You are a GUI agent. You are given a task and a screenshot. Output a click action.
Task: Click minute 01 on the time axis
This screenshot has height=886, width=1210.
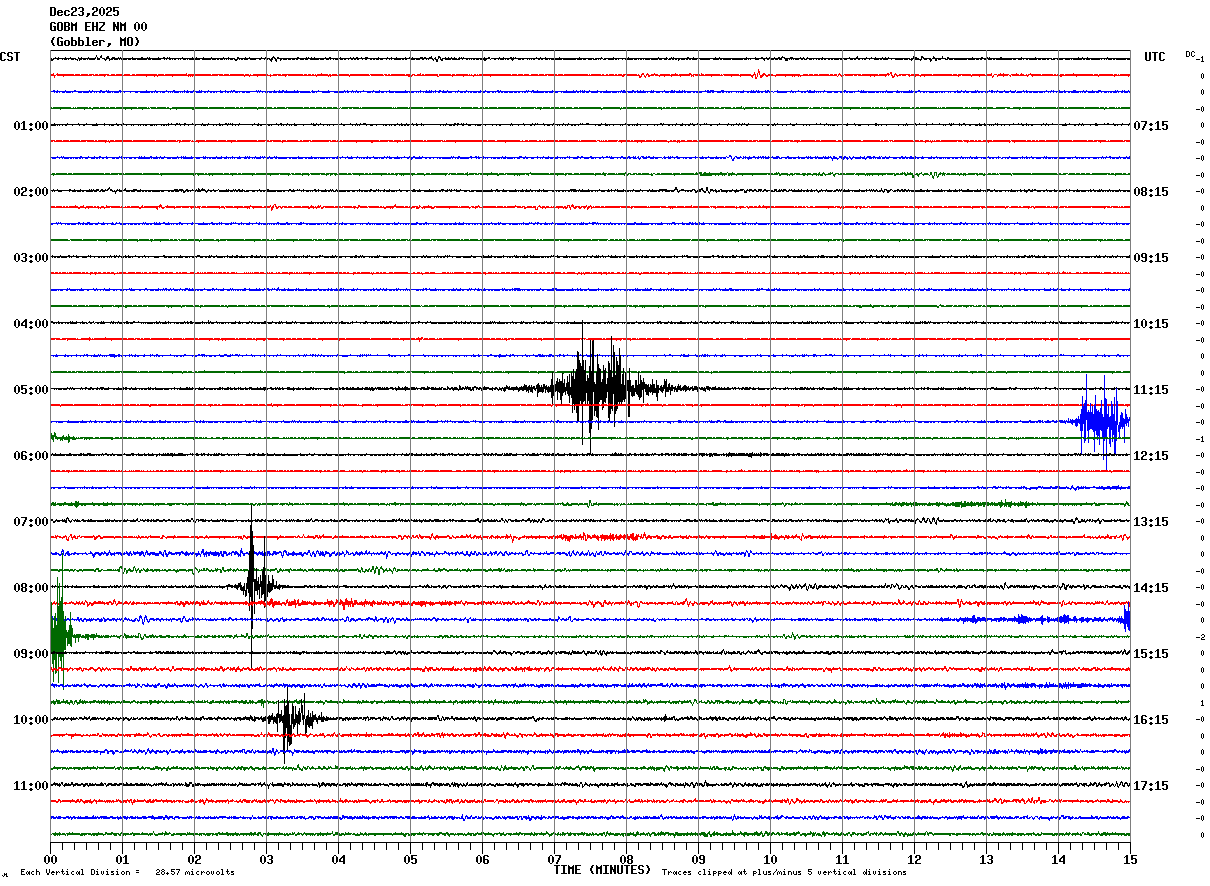point(122,859)
